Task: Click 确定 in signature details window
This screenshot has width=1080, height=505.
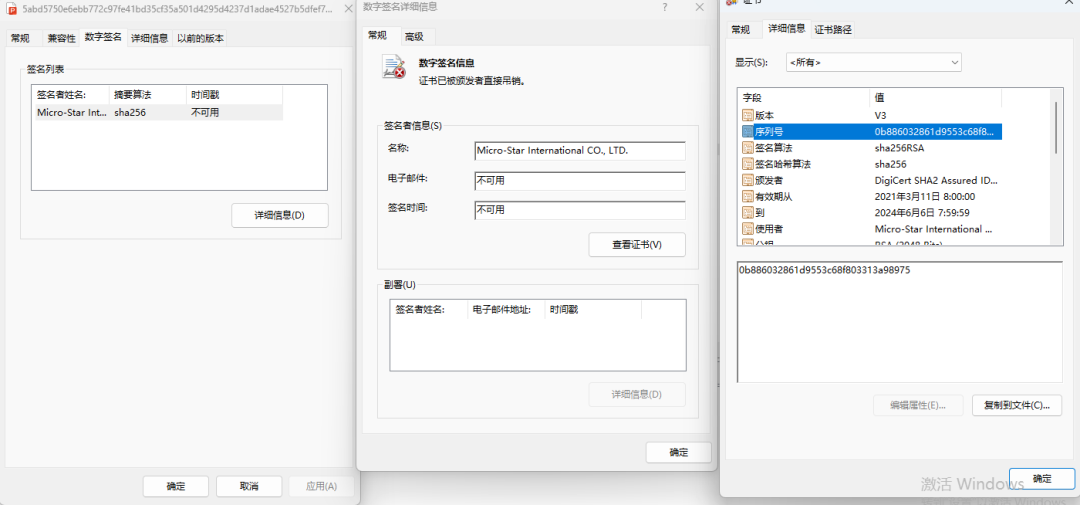Action: coord(678,452)
